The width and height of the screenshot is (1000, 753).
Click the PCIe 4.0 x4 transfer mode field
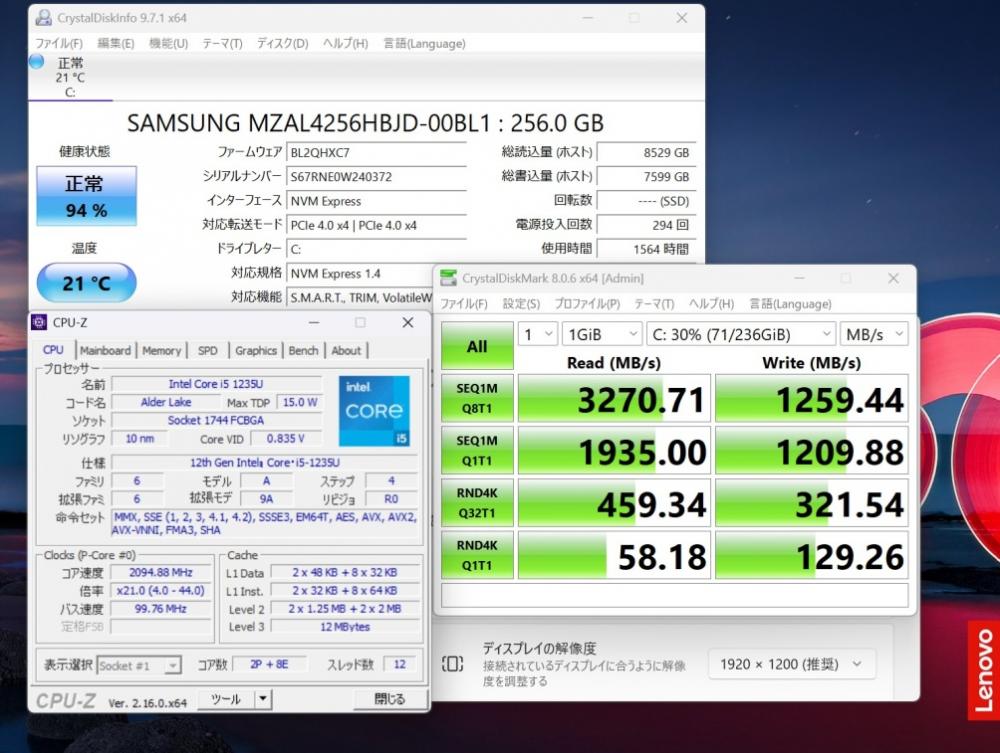click(x=376, y=225)
